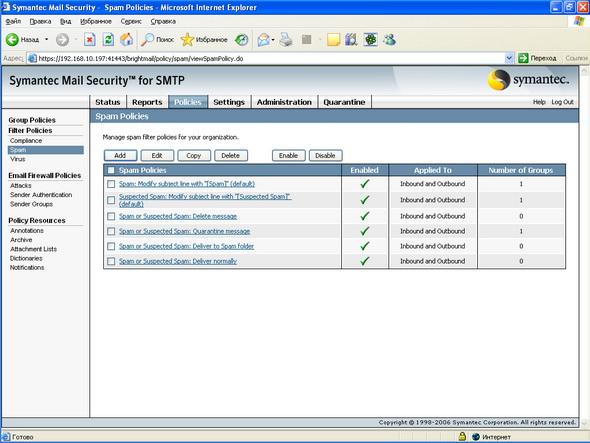Select Virus in Filter Policies sidebar
Viewport: 590px width, 443px height.
point(18,159)
